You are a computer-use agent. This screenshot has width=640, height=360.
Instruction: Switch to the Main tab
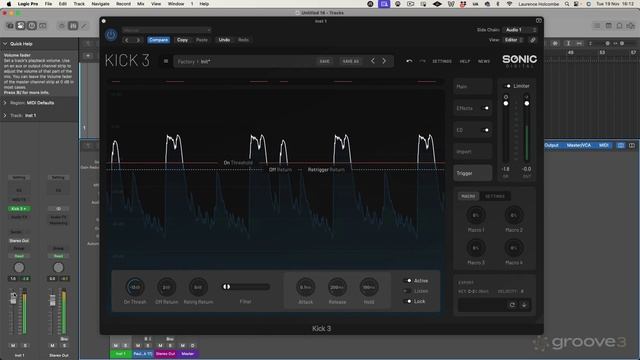(x=473, y=87)
